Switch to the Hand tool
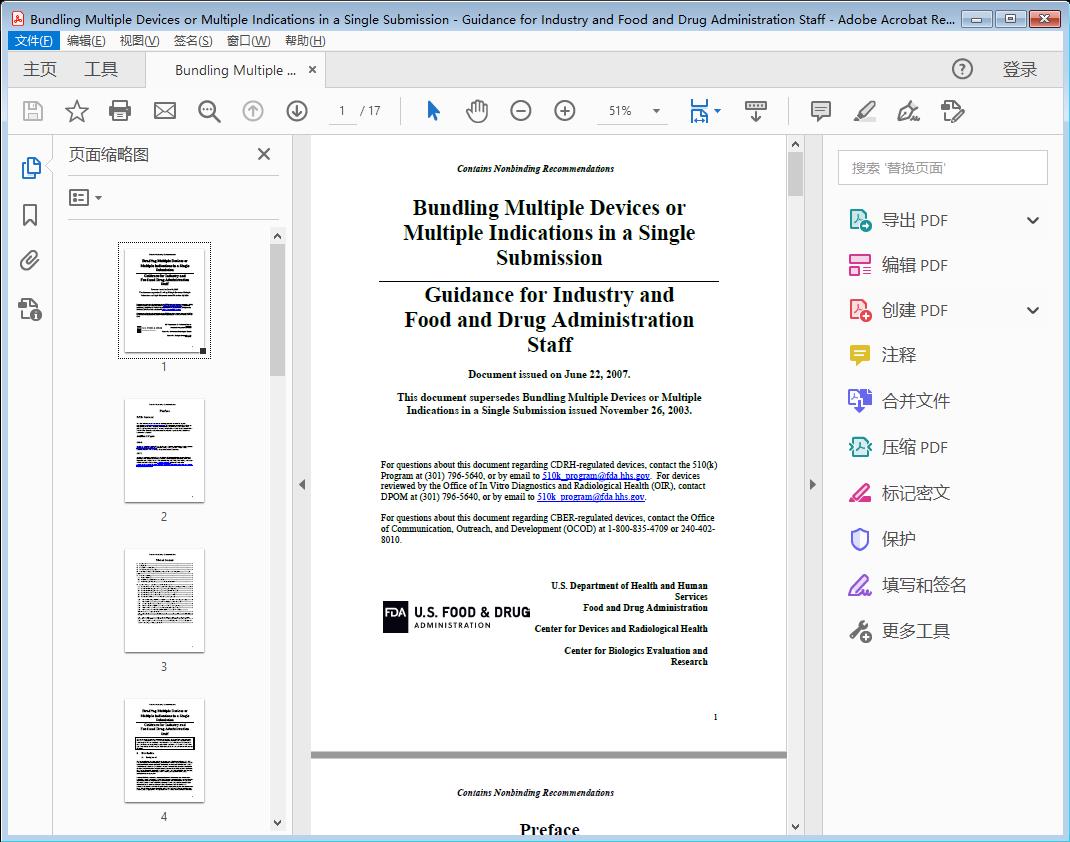This screenshot has width=1070, height=842. (x=477, y=111)
